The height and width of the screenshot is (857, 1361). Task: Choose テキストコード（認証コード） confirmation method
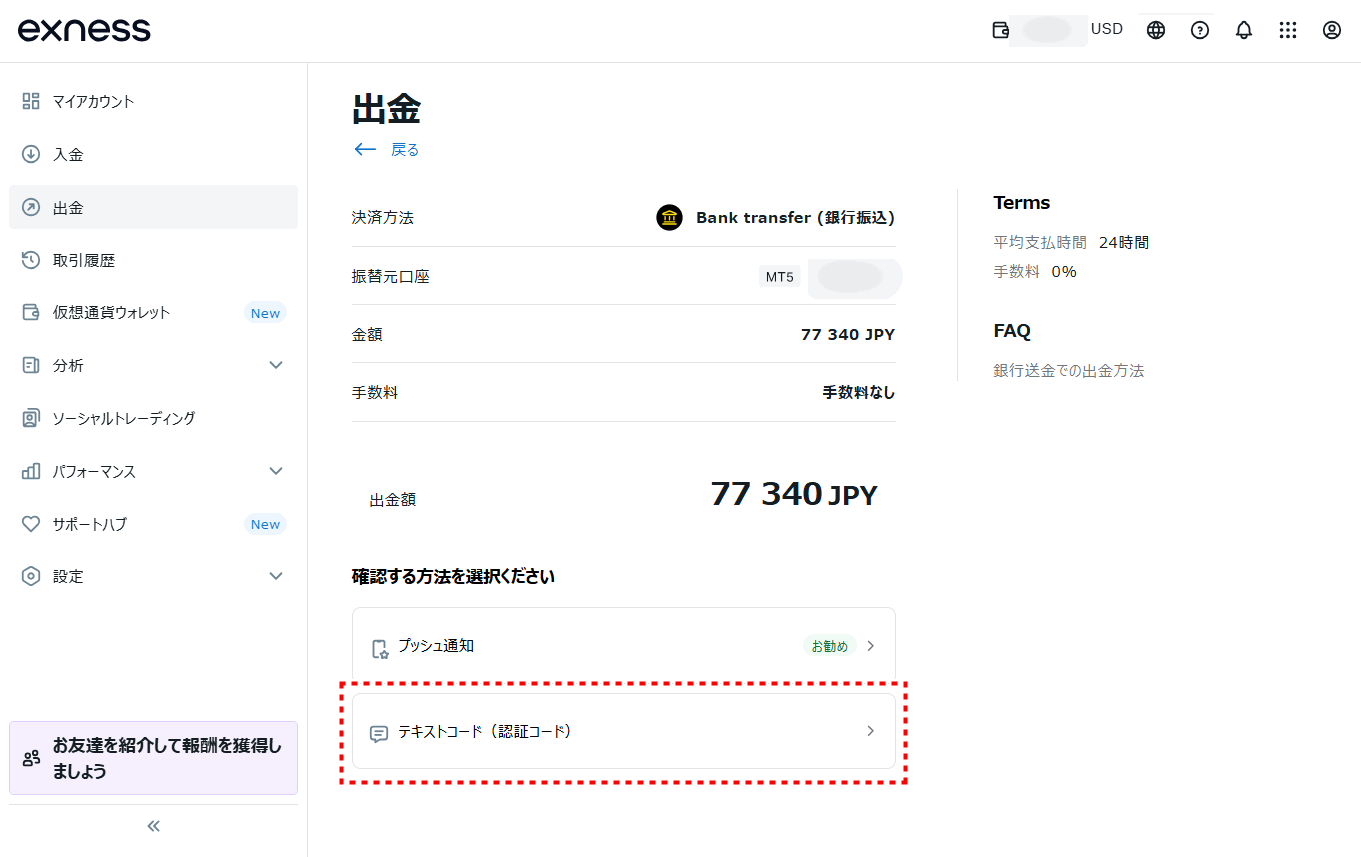coord(624,731)
